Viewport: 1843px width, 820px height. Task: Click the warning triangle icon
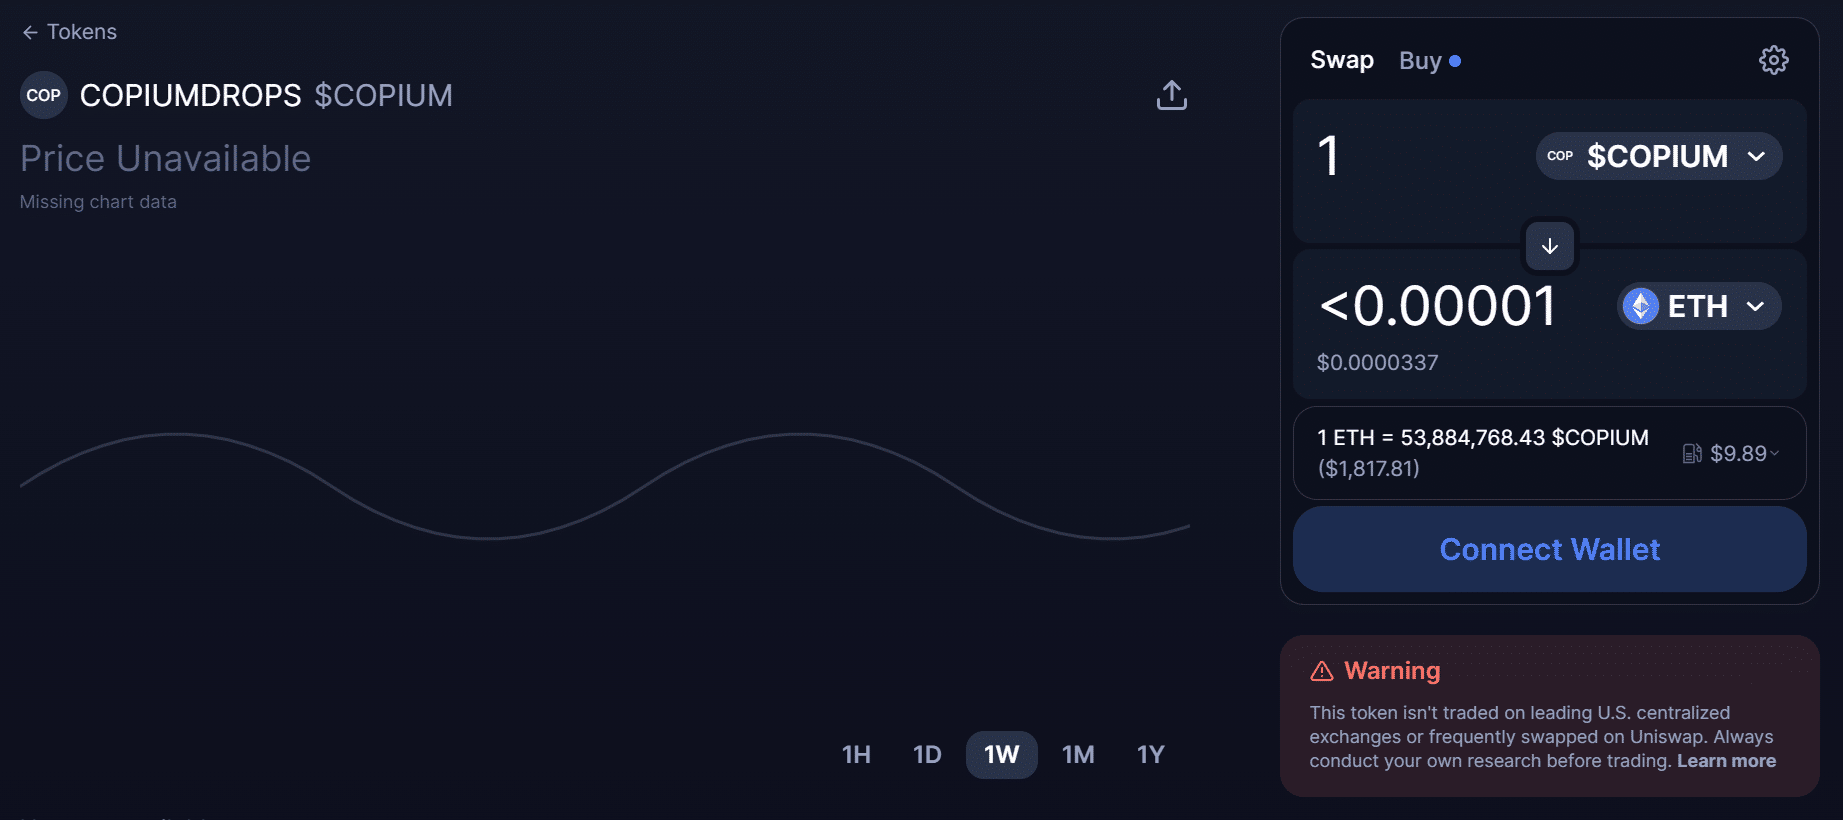(1322, 671)
